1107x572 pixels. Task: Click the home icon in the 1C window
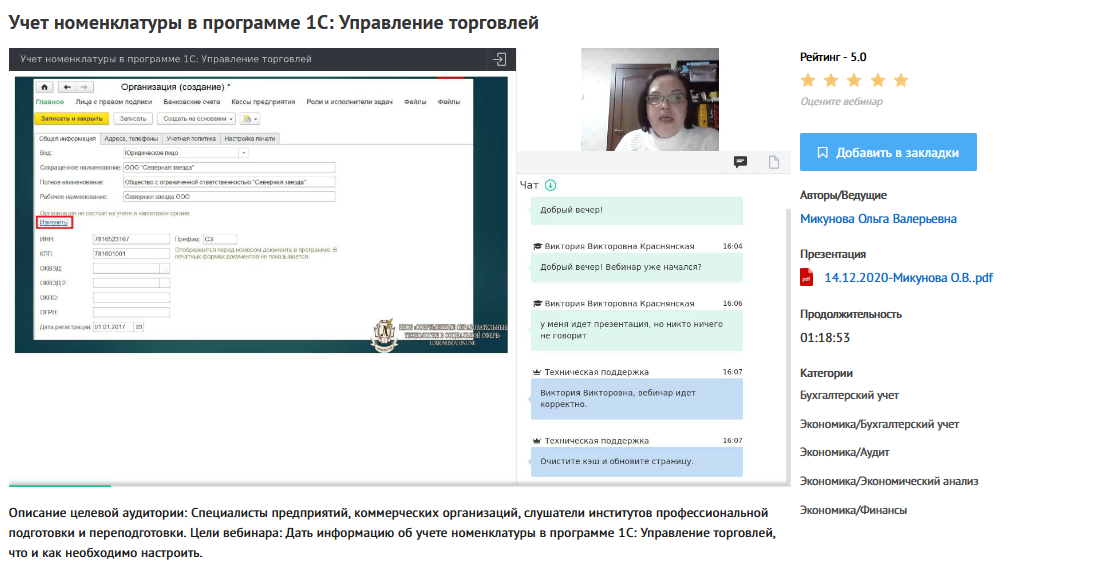[44, 87]
